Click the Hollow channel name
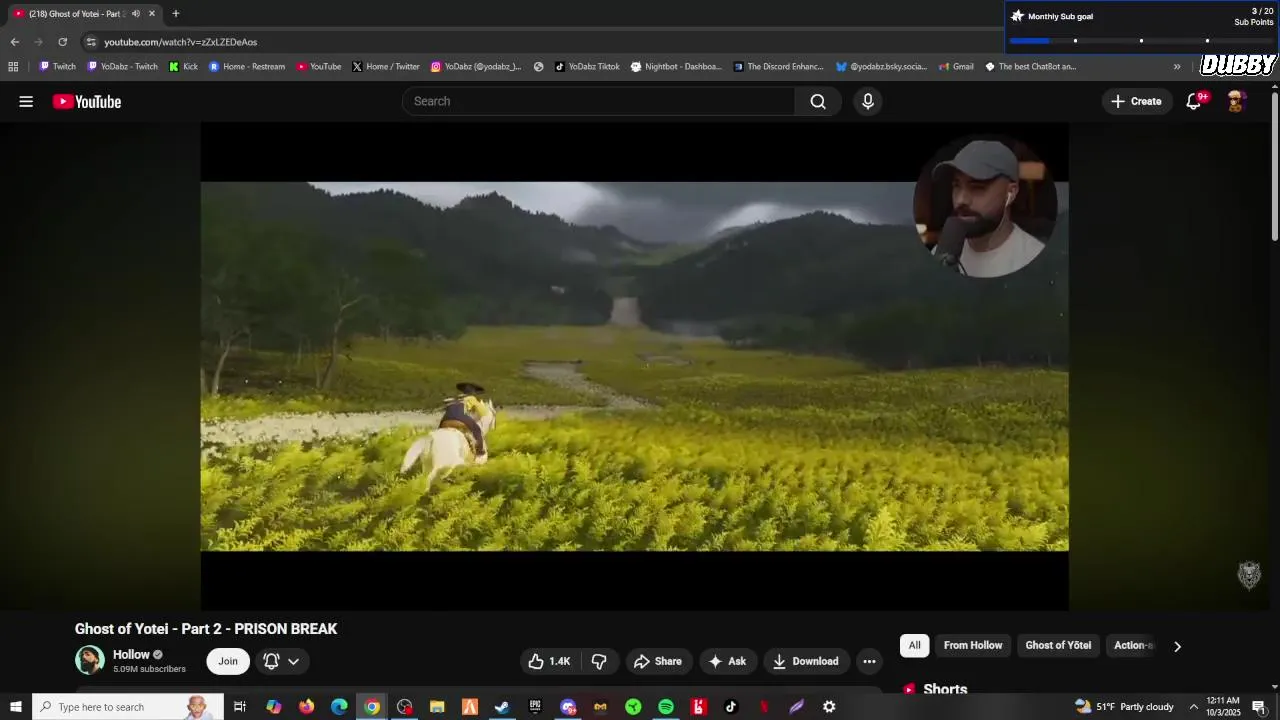The height and width of the screenshot is (720, 1280). [131, 654]
